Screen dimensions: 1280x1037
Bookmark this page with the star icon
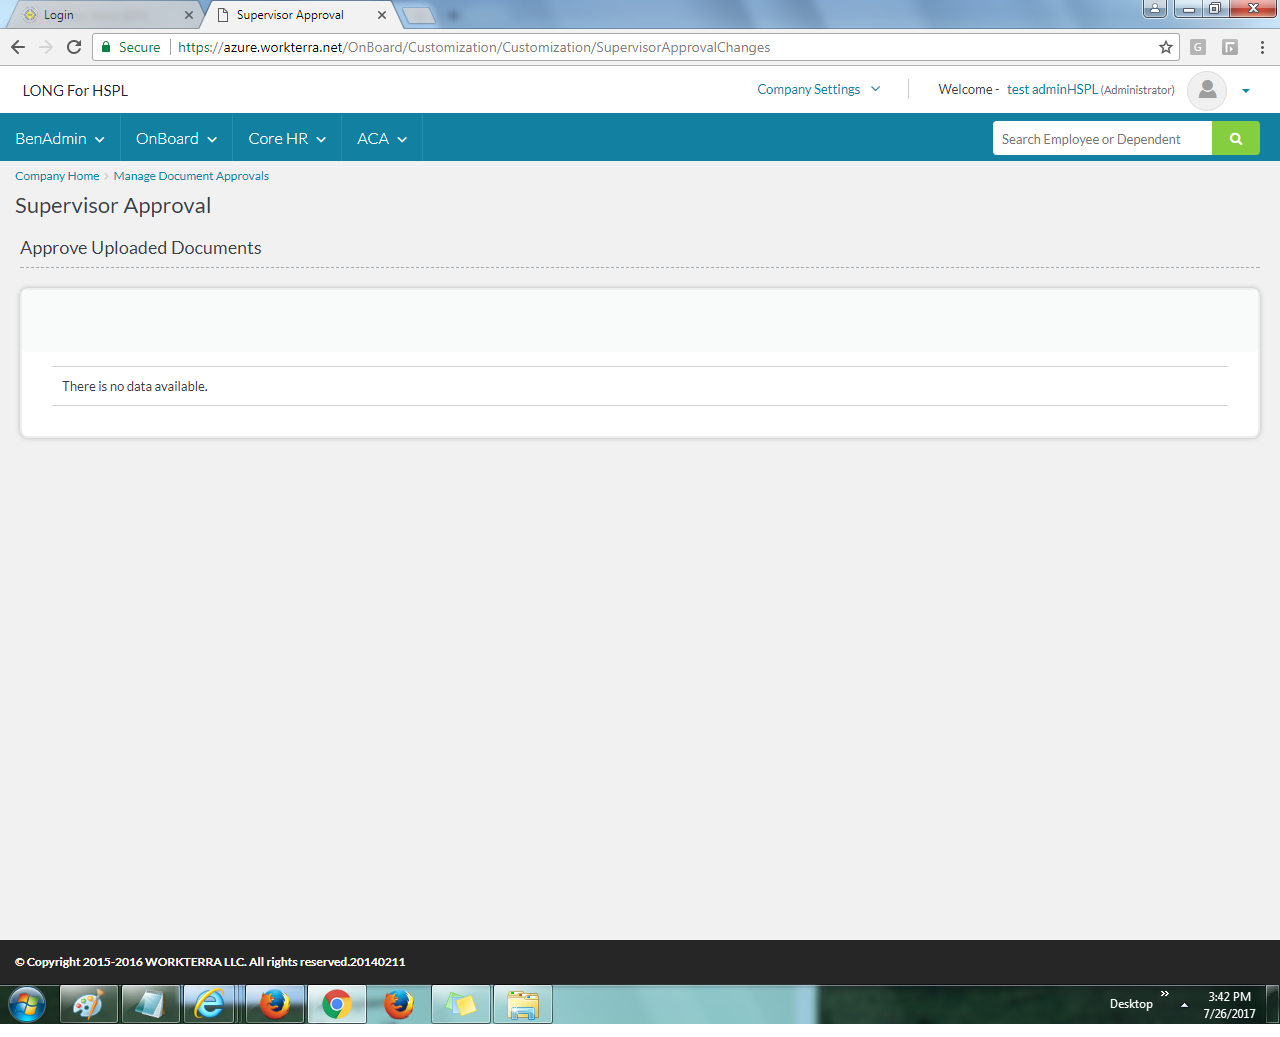1165,47
